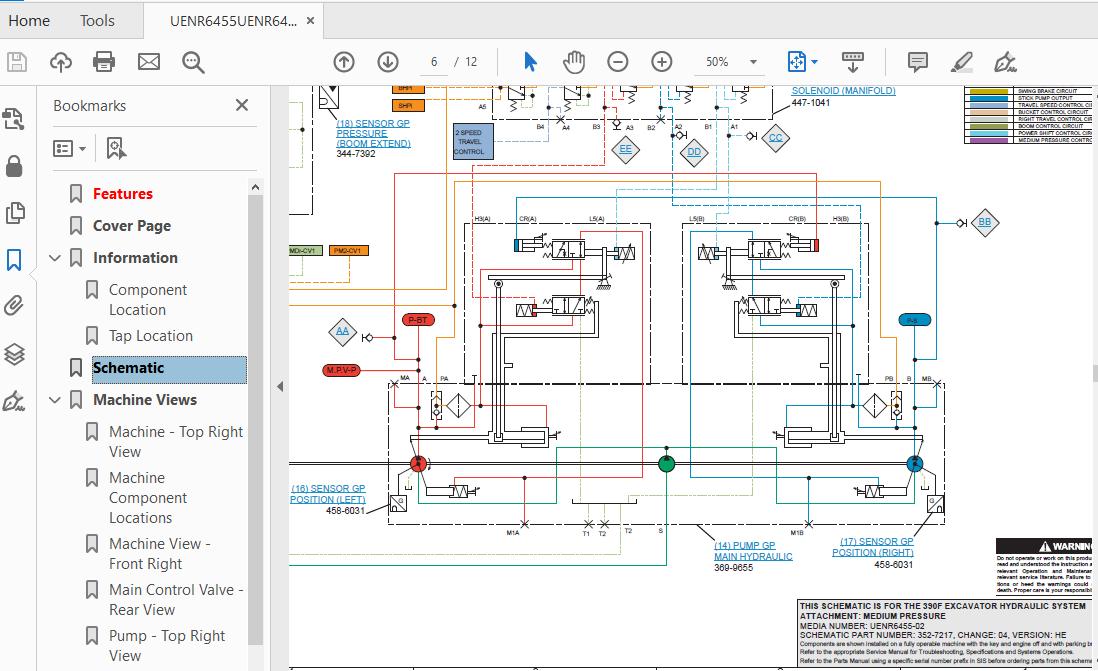Select the Hand pan tool
Viewport: 1098px width, 671px height.
(574, 62)
